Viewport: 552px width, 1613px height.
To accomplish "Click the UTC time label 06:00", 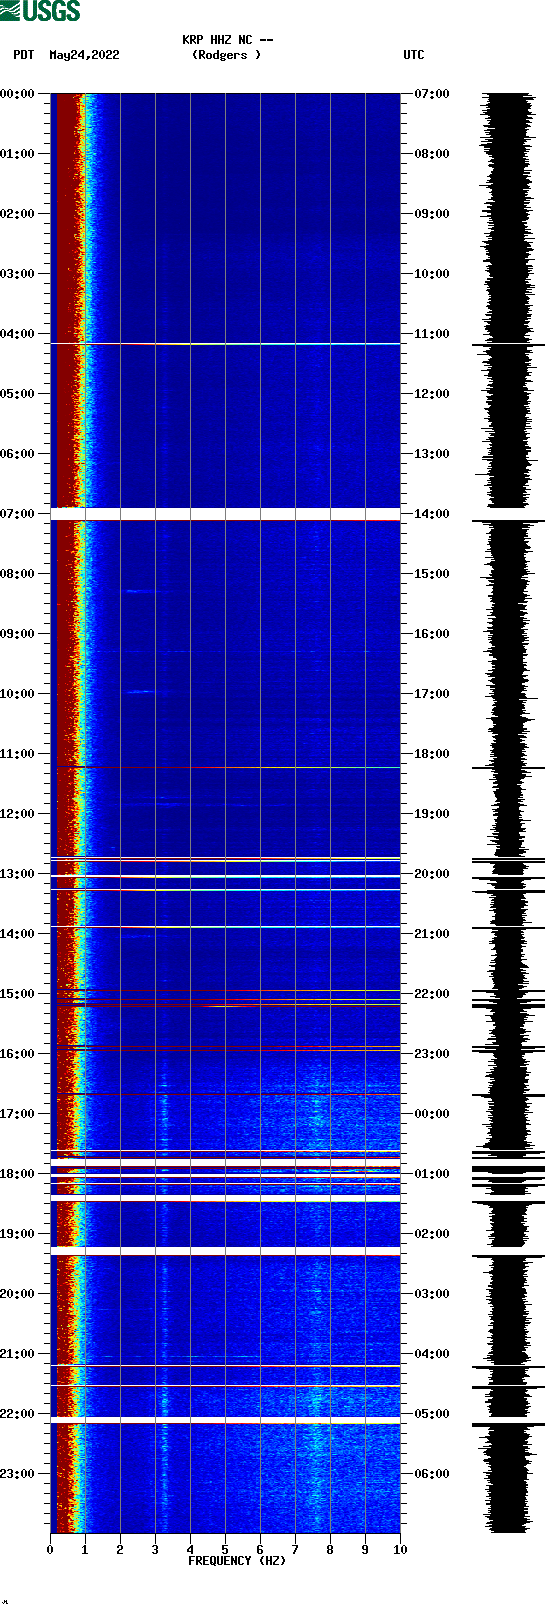I will (432, 1474).
